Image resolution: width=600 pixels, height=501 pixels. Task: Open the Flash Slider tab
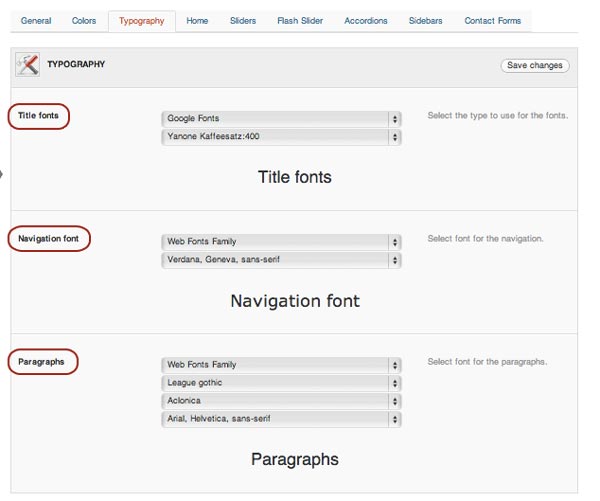point(300,21)
